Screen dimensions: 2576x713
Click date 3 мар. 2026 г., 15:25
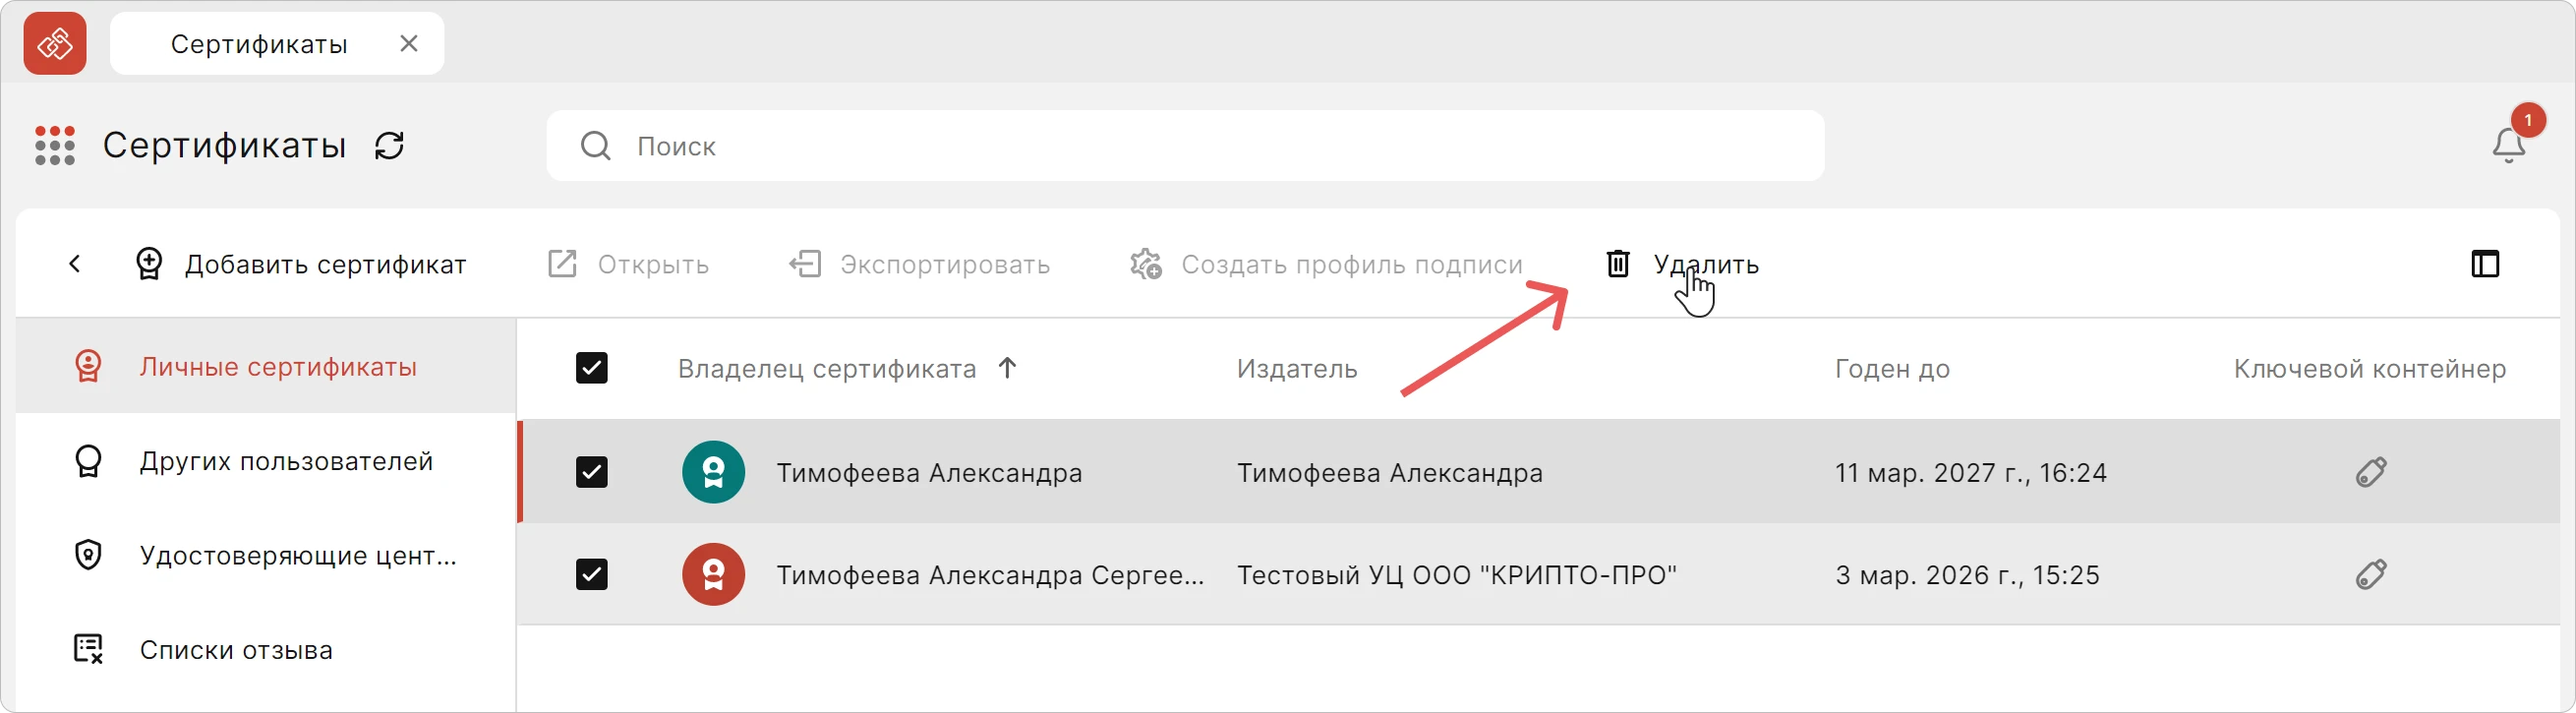pyautogui.click(x=1967, y=576)
